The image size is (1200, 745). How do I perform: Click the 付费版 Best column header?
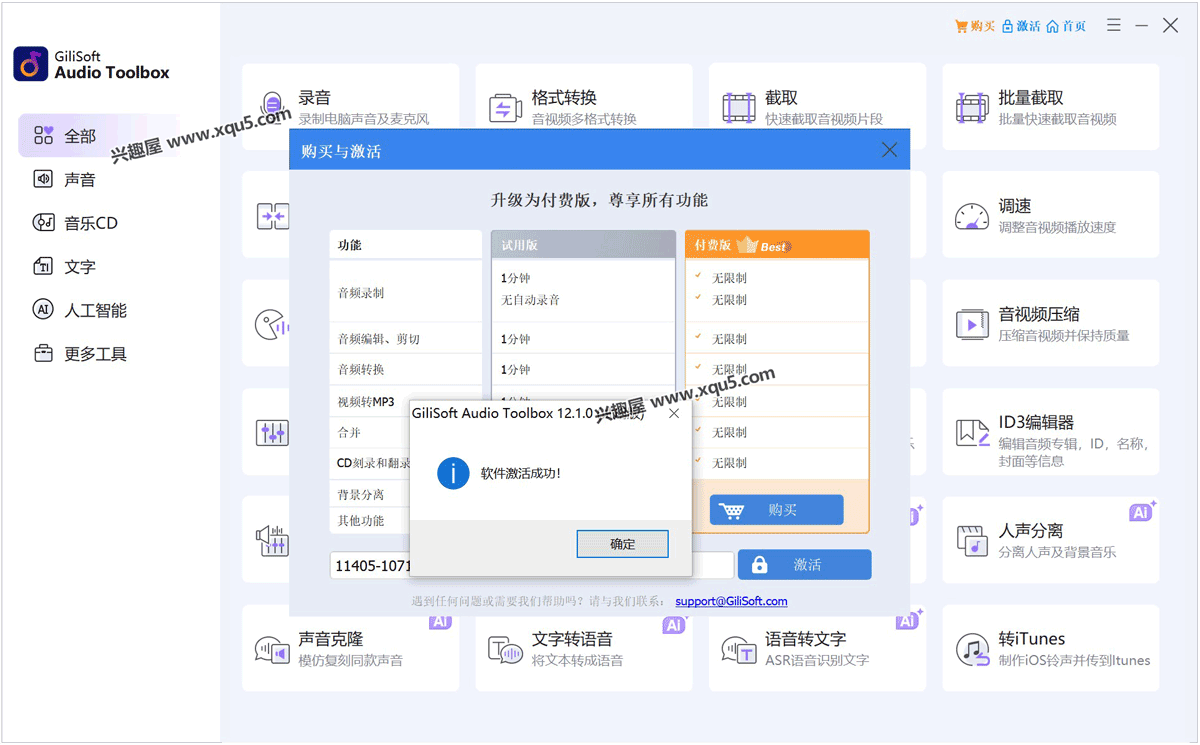pyautogui.click(x=777, y=245)
